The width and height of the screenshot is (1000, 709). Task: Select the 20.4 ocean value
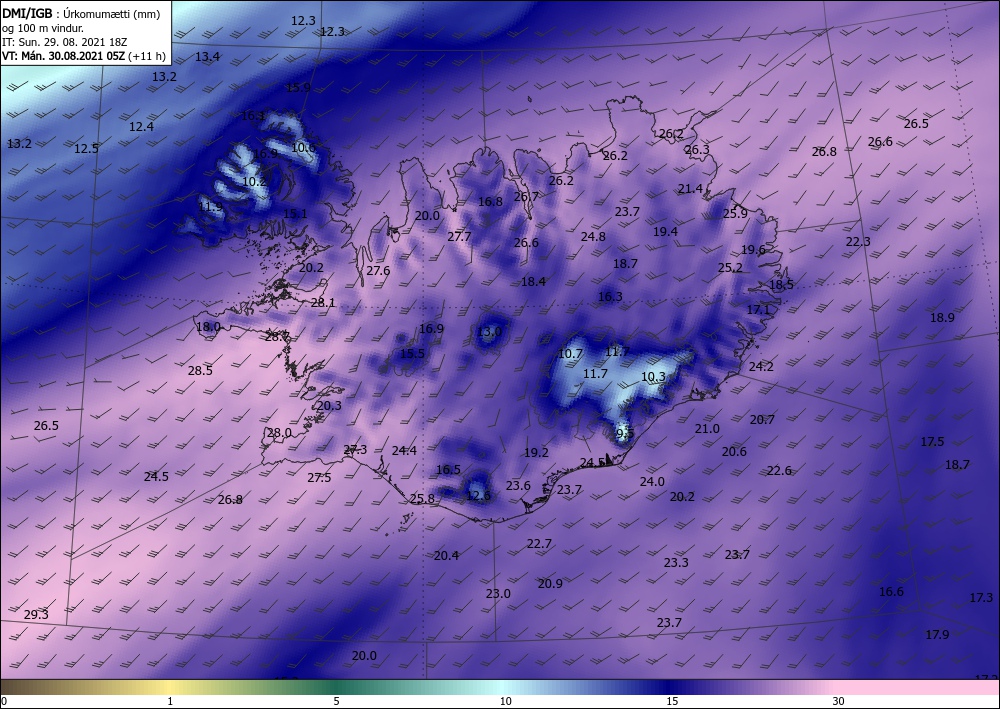446,555
